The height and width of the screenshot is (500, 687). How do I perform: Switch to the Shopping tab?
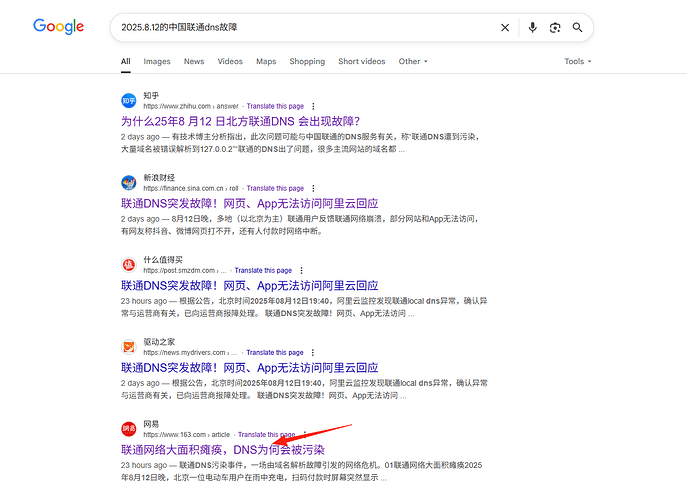[307, 61]
